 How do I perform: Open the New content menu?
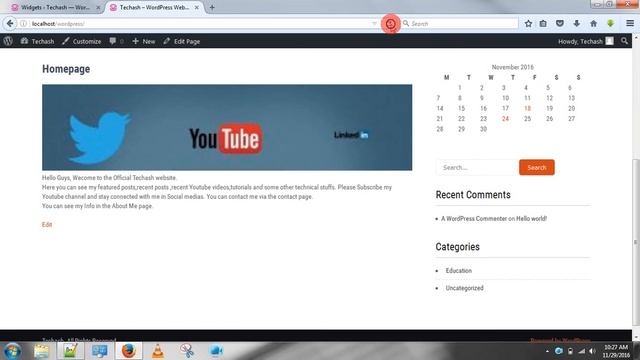pyautogui.click(x=144, y=41)
